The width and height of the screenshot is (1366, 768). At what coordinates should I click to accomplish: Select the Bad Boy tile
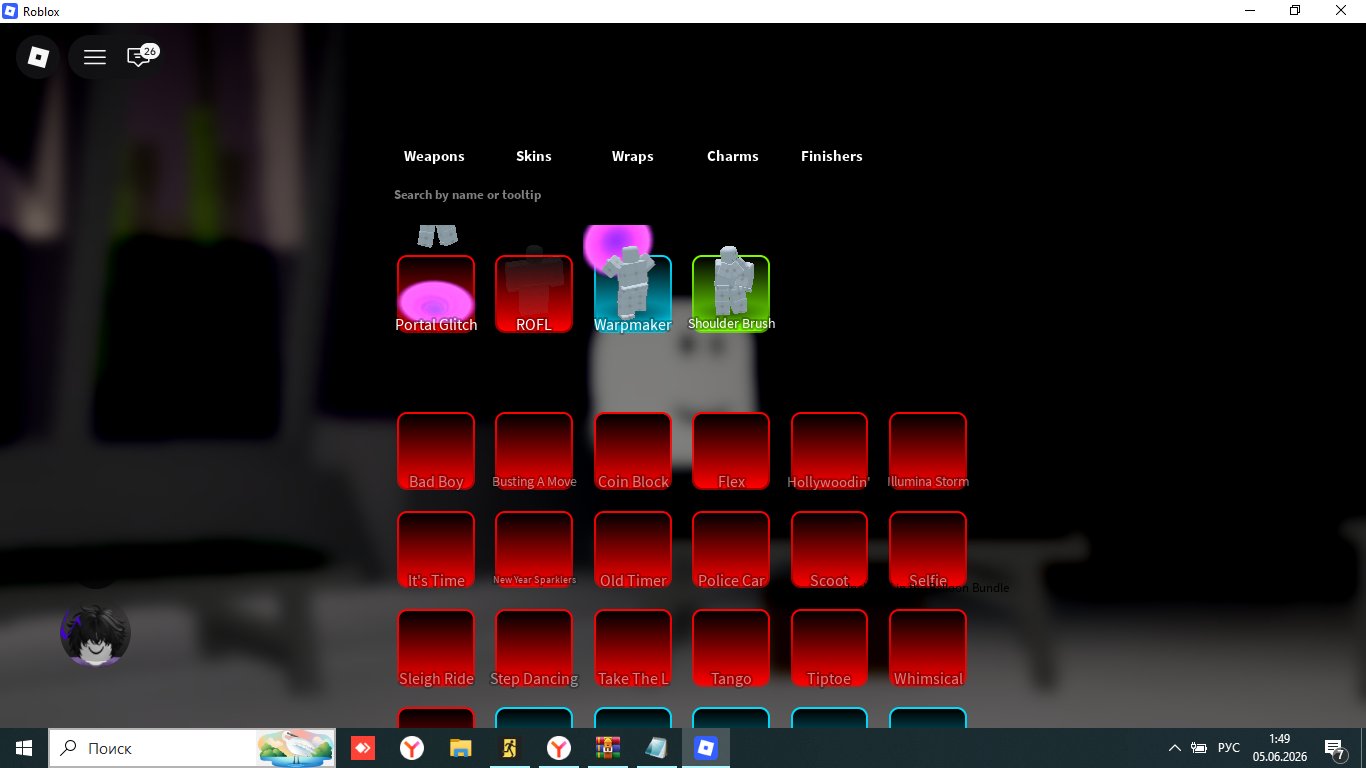436,451
